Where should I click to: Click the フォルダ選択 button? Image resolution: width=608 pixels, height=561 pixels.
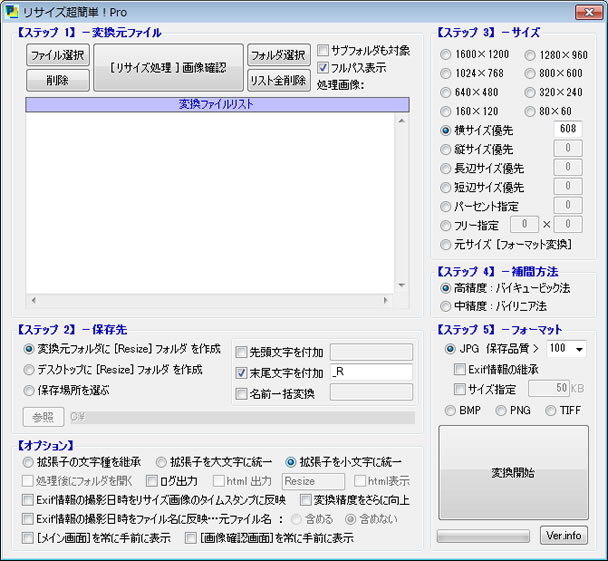(278, 55)
